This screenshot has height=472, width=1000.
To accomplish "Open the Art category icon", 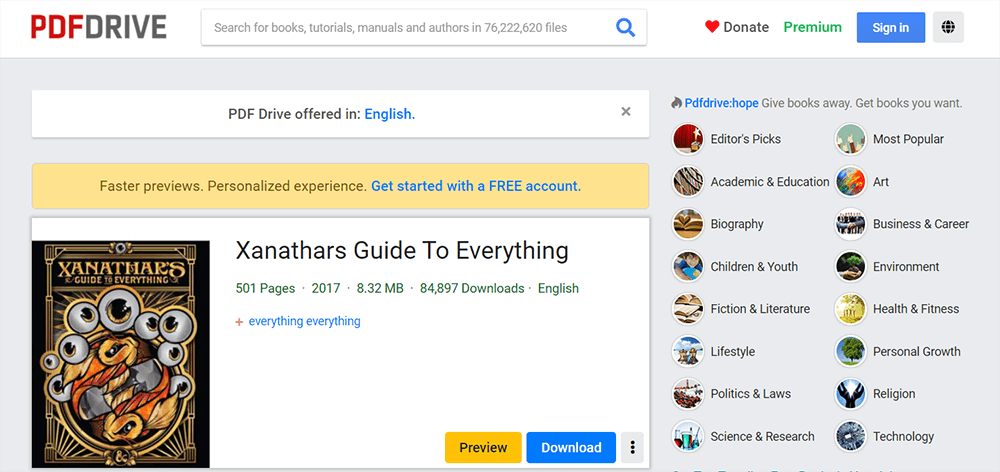I will pyautogui.click(x=850, y=182).
